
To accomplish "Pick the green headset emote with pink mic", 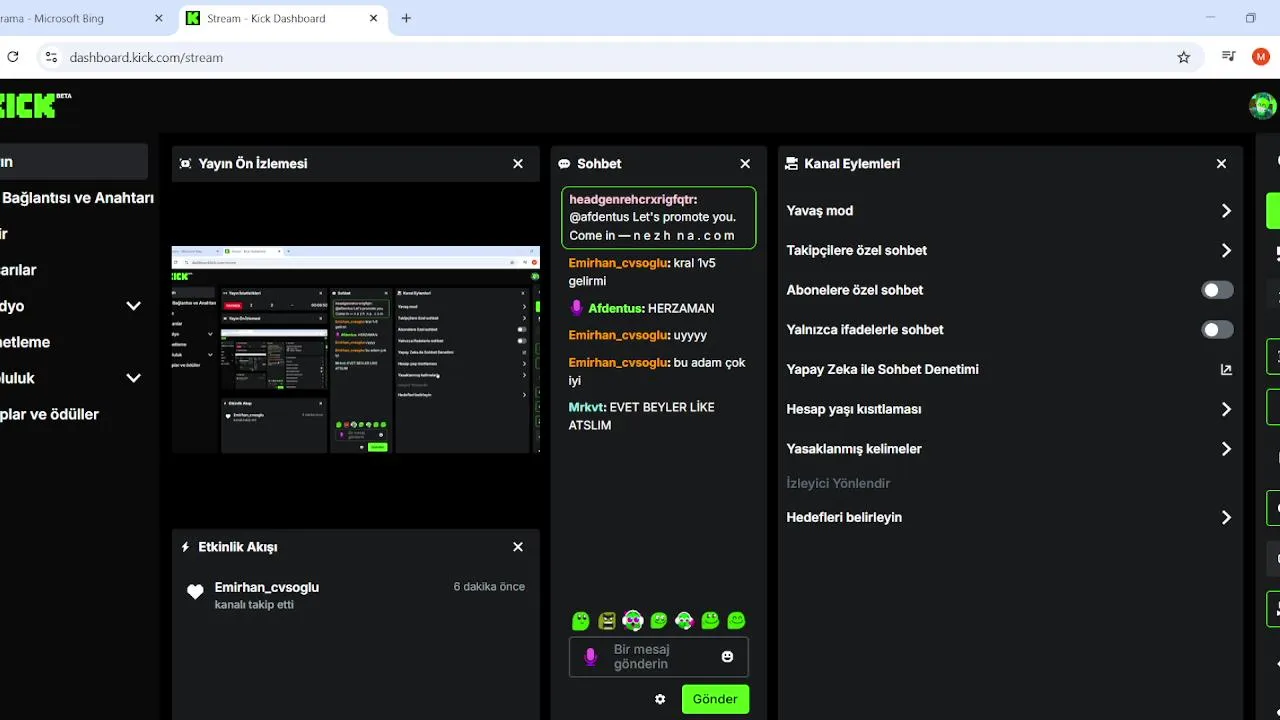I will (684, 621).
